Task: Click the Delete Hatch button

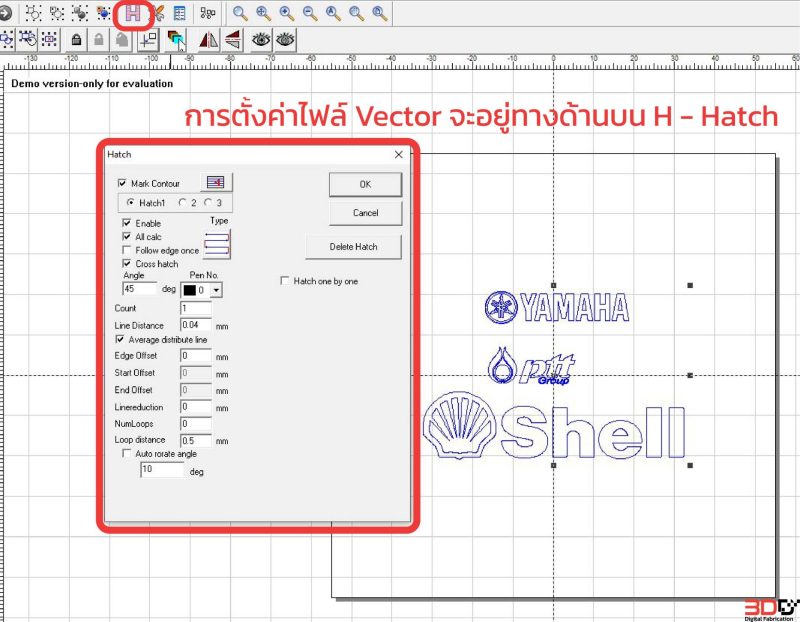Action: pyautogui.click(x=353, y=247)
